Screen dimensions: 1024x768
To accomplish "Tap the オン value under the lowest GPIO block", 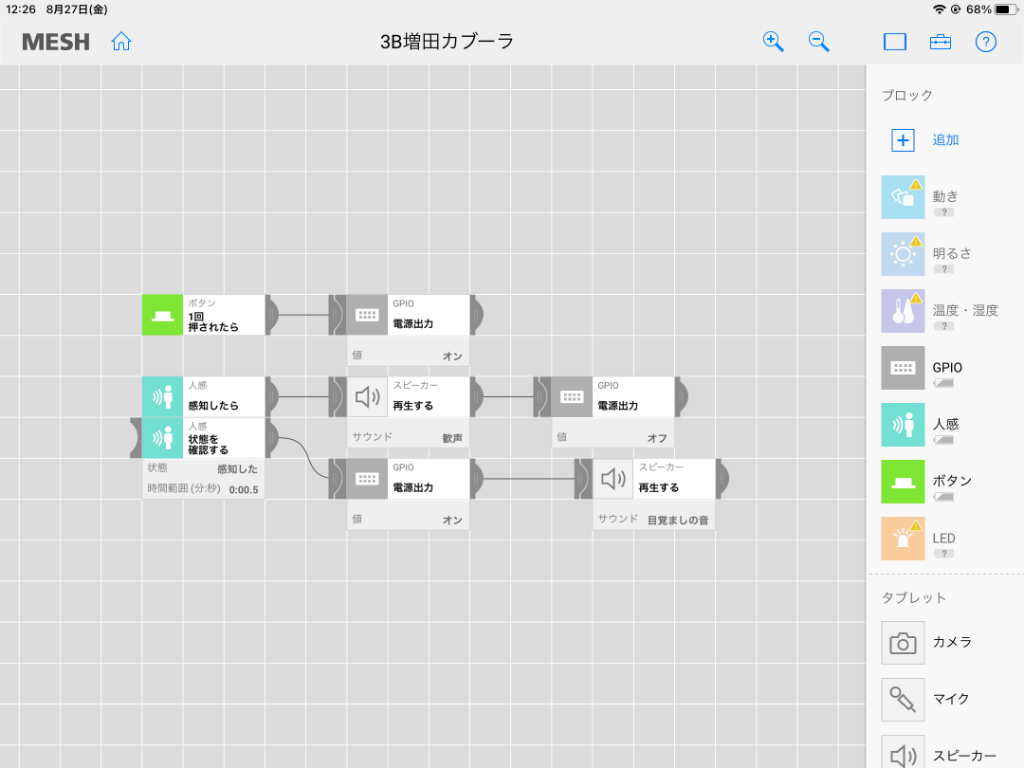I will (x=453, y=520).
